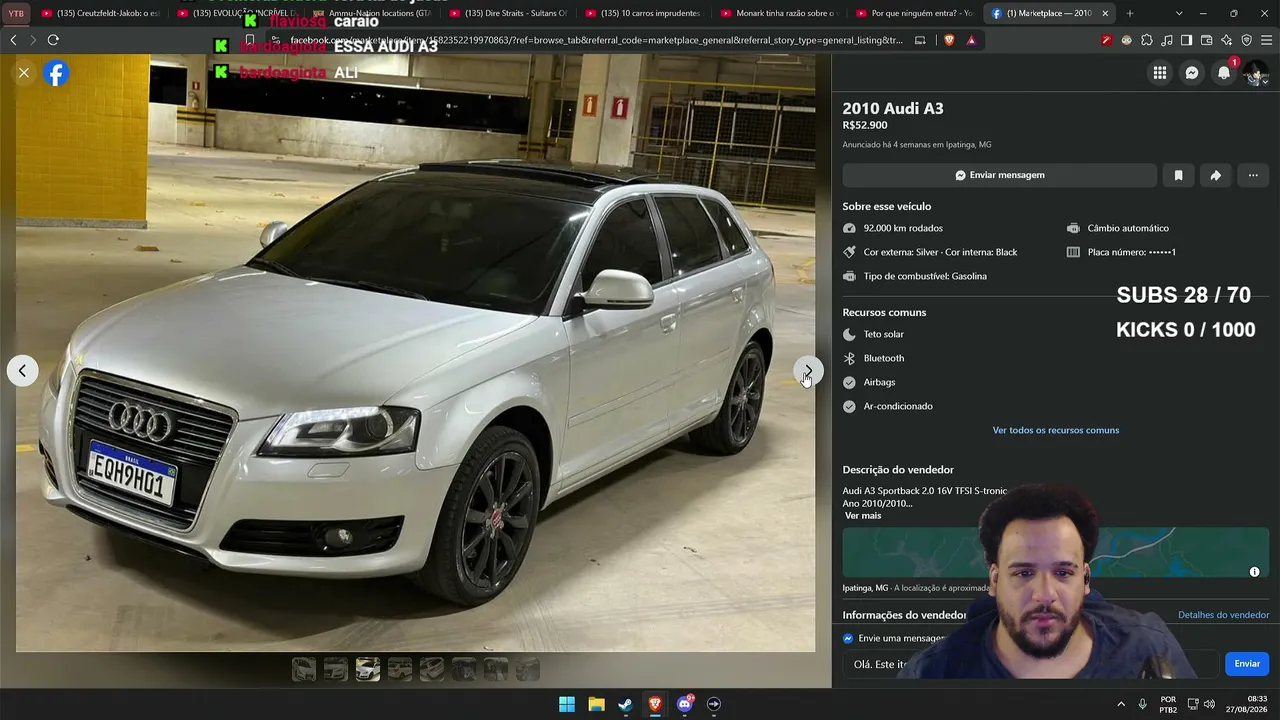
Task: Open seller details link
Action: click(x=1223, y=615)
